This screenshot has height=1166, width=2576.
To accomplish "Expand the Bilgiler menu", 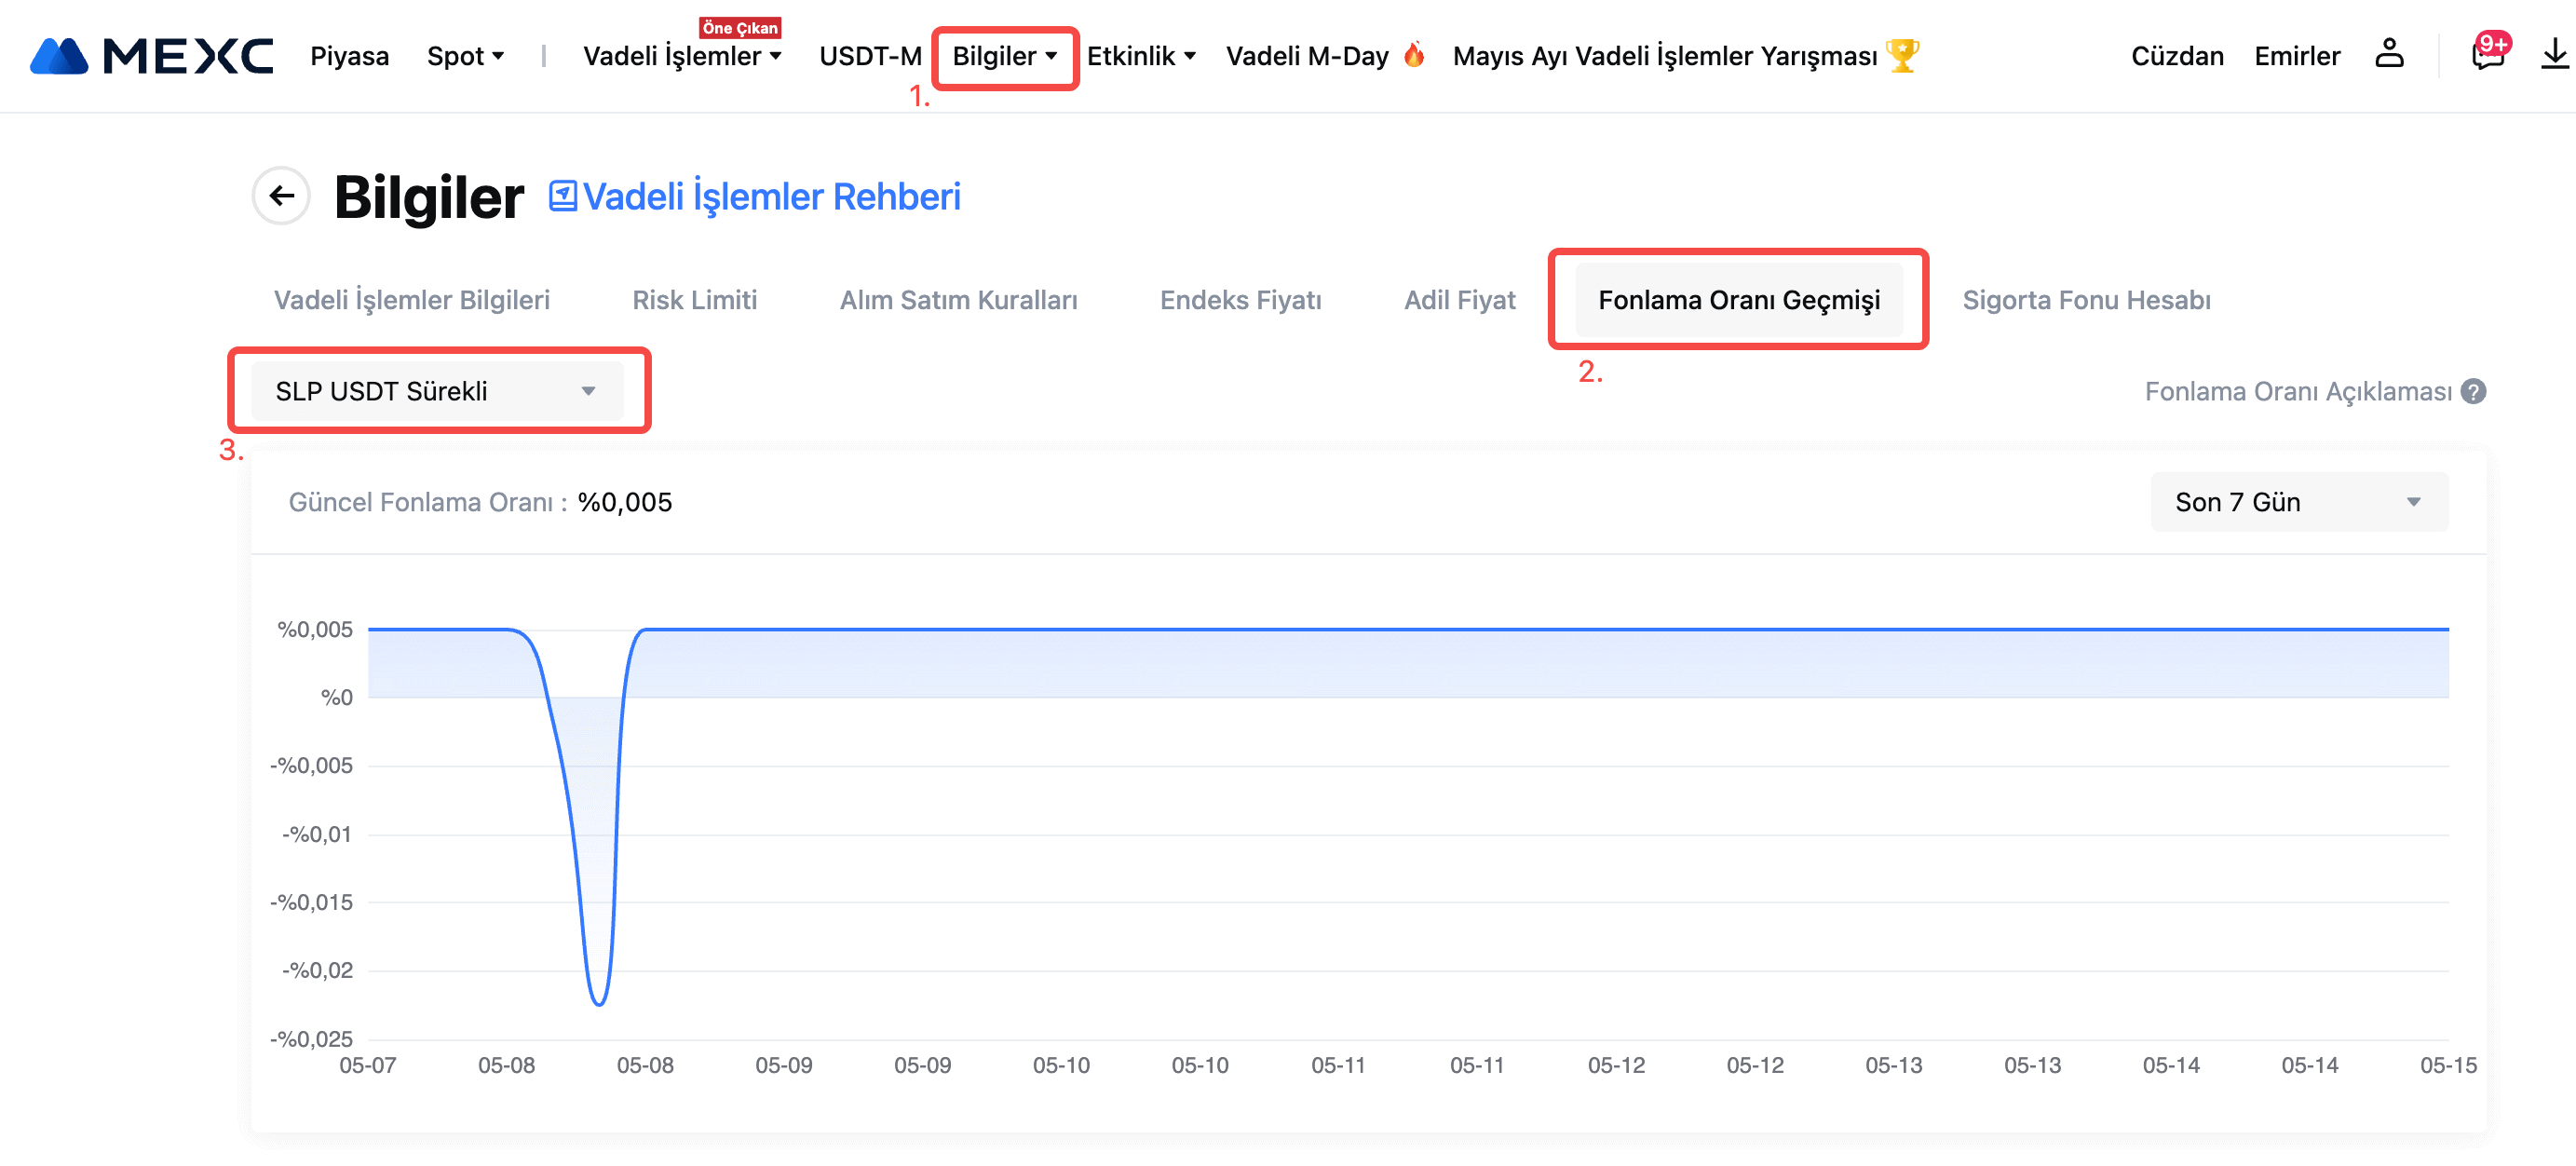I will coord(1004,56).
